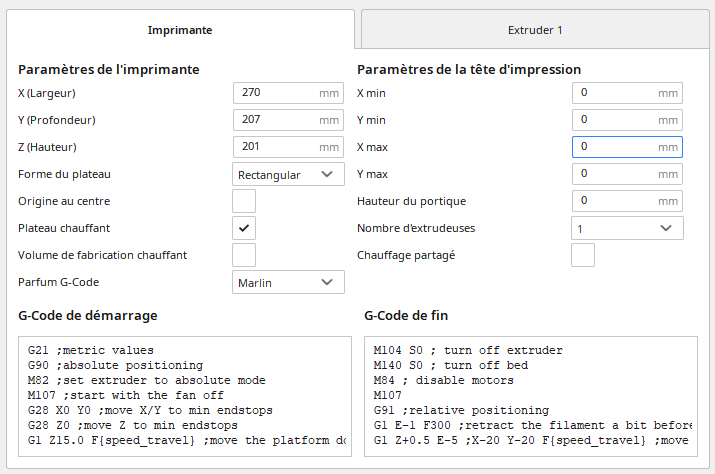Image resolution: width=715 pixels, height=474 pixels.
Task: Toggle the Origine au centre checkbox
Action: 244,201
